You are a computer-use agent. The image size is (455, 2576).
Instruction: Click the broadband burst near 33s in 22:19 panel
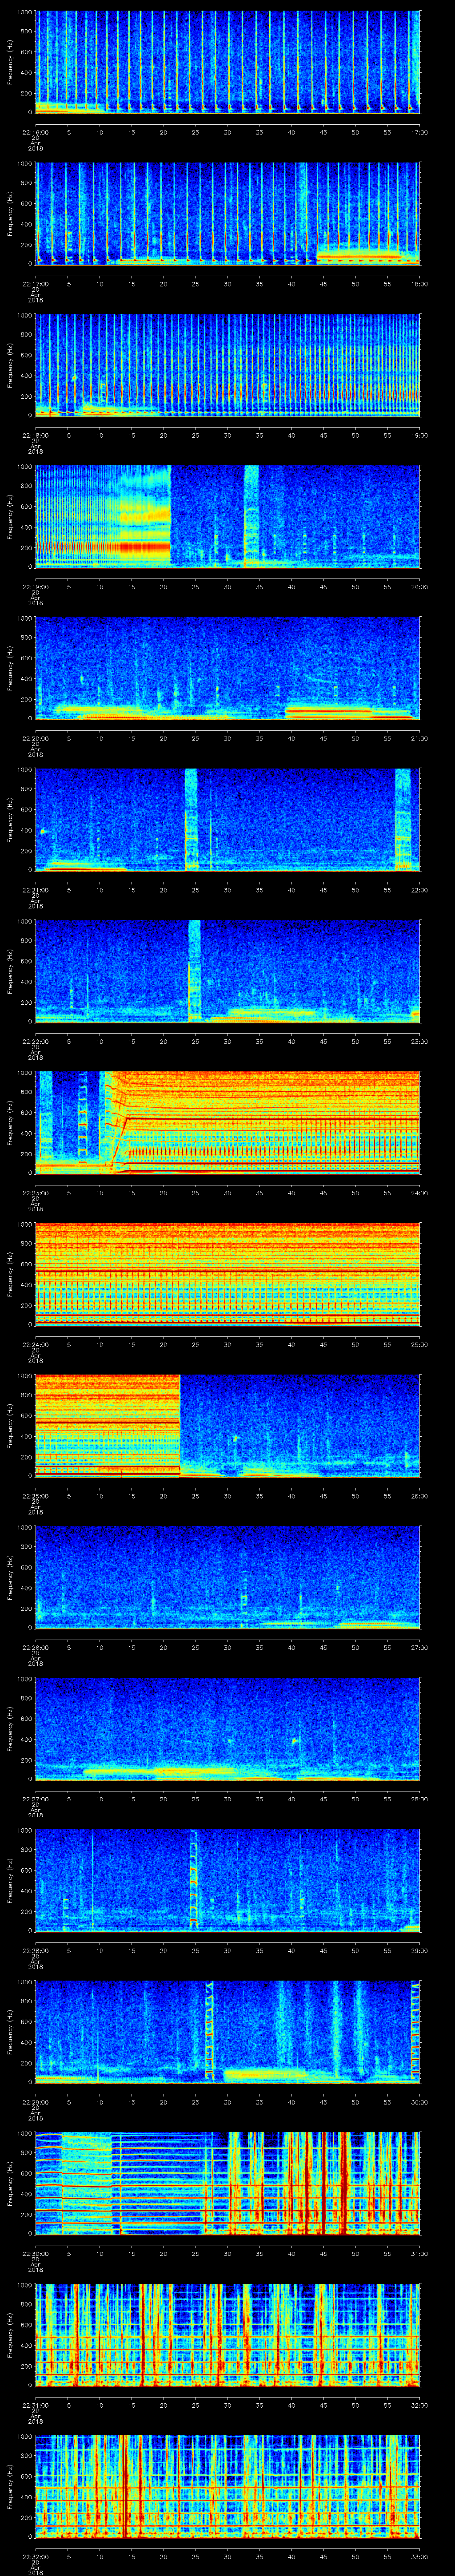[251, 515]
